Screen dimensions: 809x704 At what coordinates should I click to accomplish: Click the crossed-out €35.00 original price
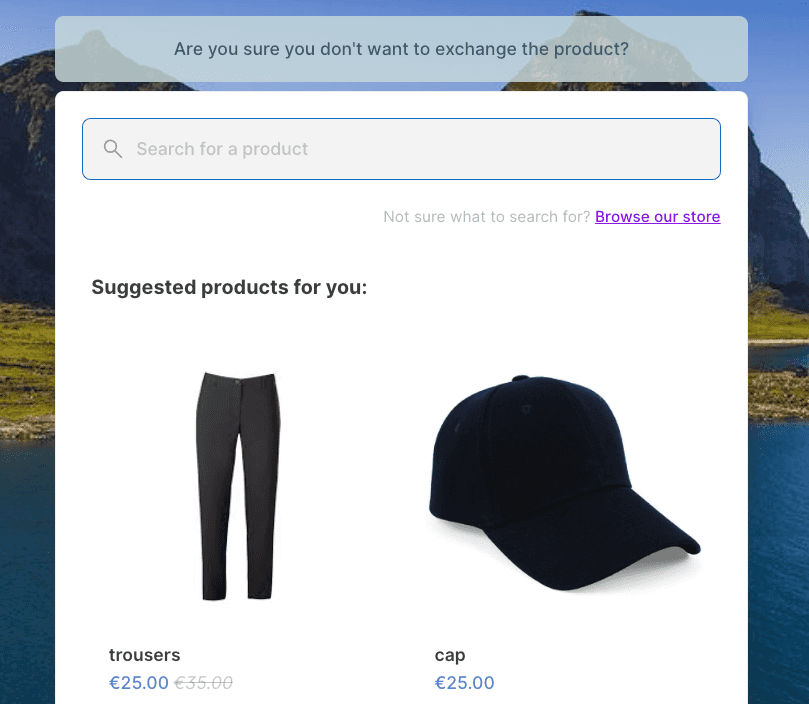click(203, 683)
